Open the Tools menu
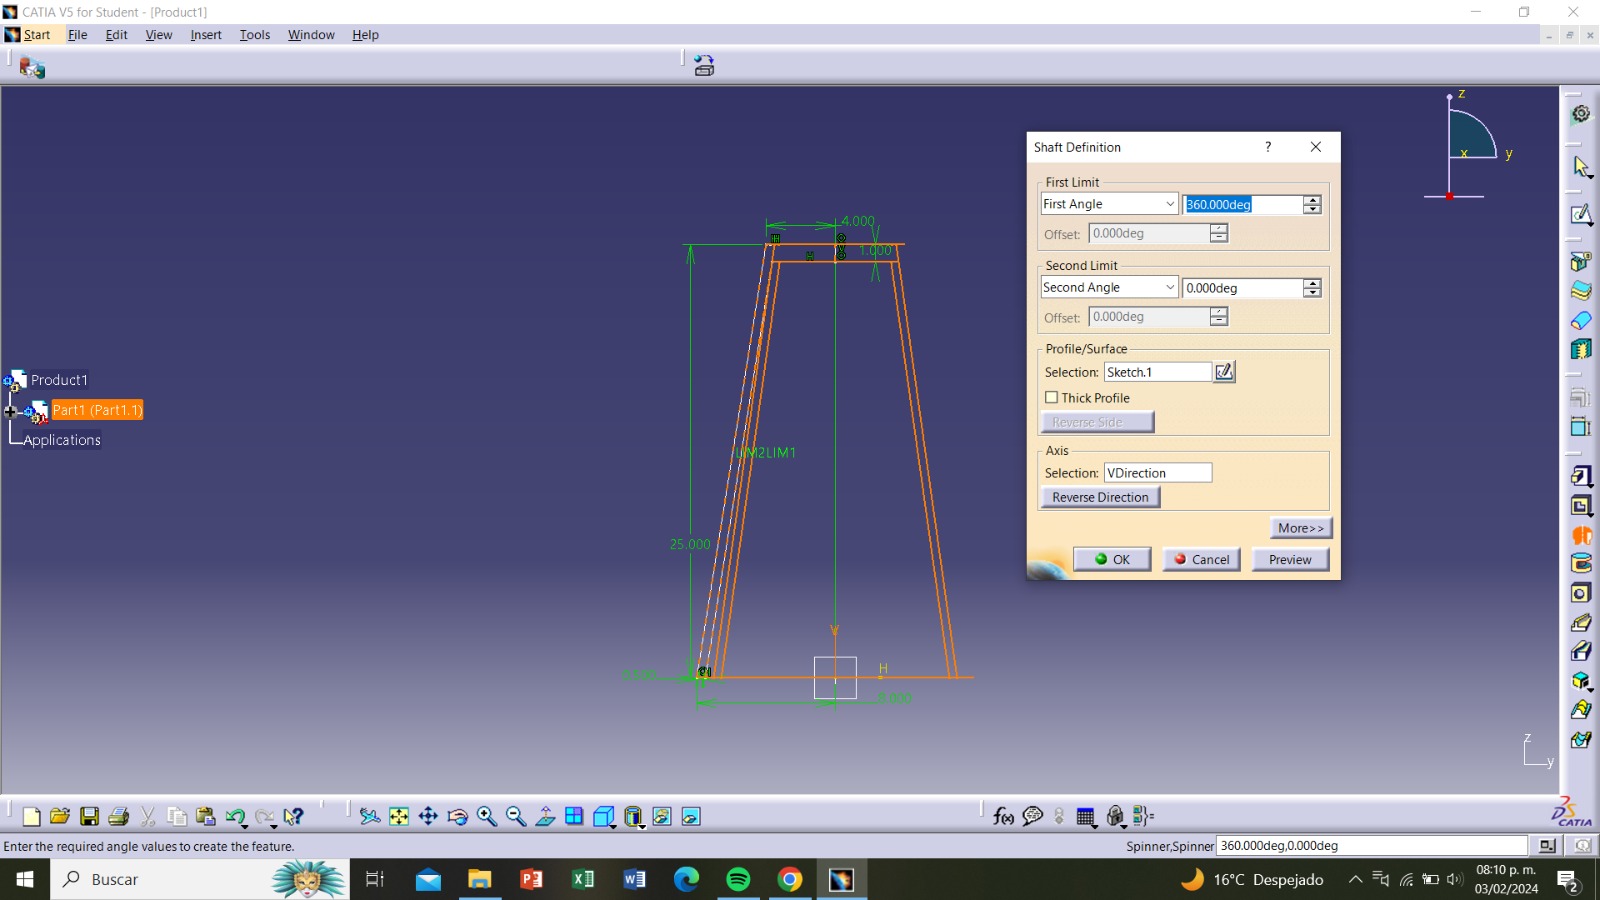 coord(255,35)
